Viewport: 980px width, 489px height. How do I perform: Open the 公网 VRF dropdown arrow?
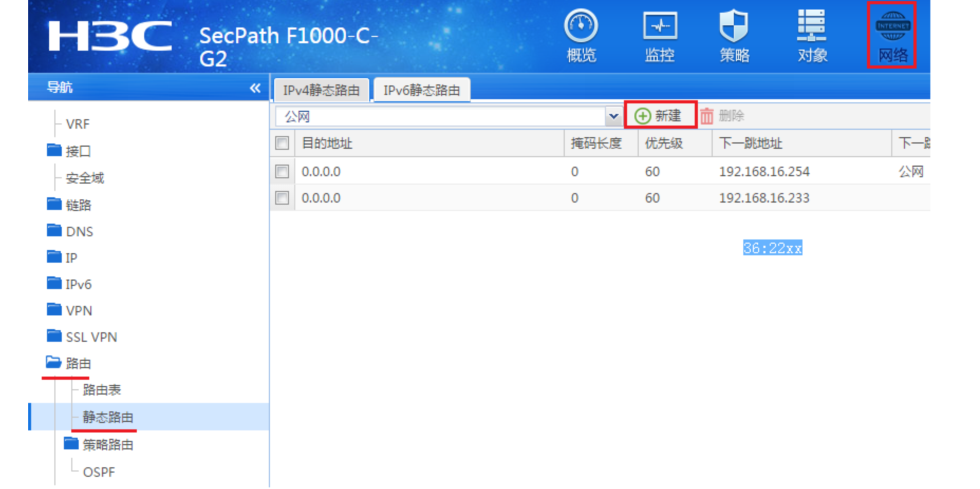coord(613,116)
